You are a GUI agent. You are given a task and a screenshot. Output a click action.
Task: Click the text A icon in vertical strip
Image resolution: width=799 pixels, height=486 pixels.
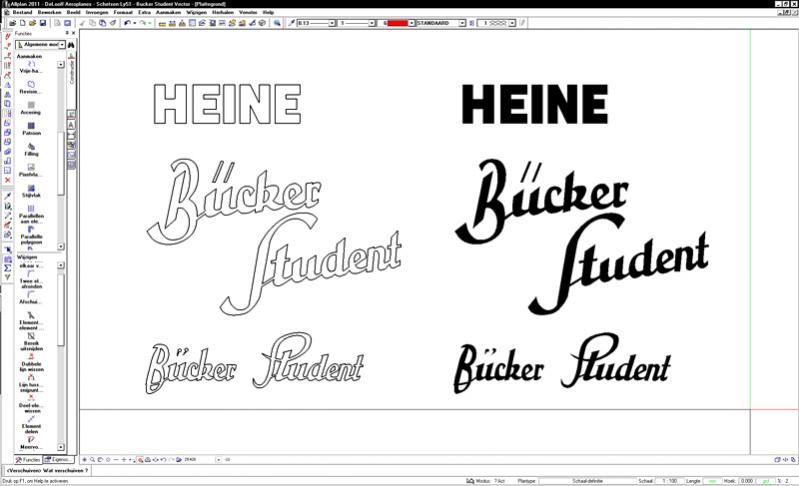(71, 125)
